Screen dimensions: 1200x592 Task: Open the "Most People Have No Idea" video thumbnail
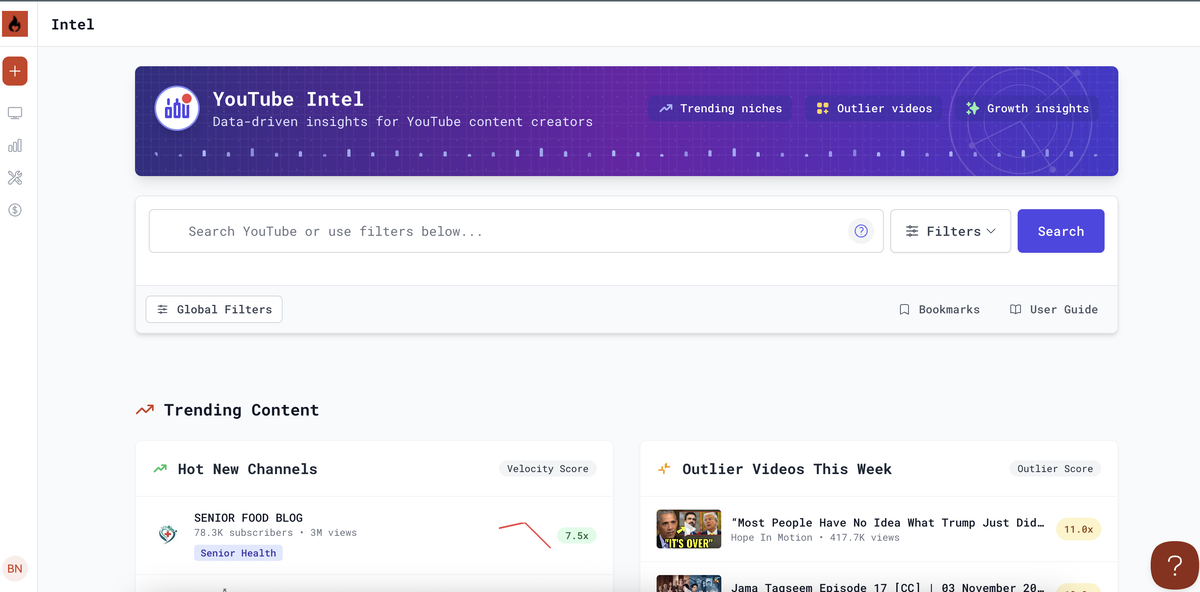pos(688,528)
